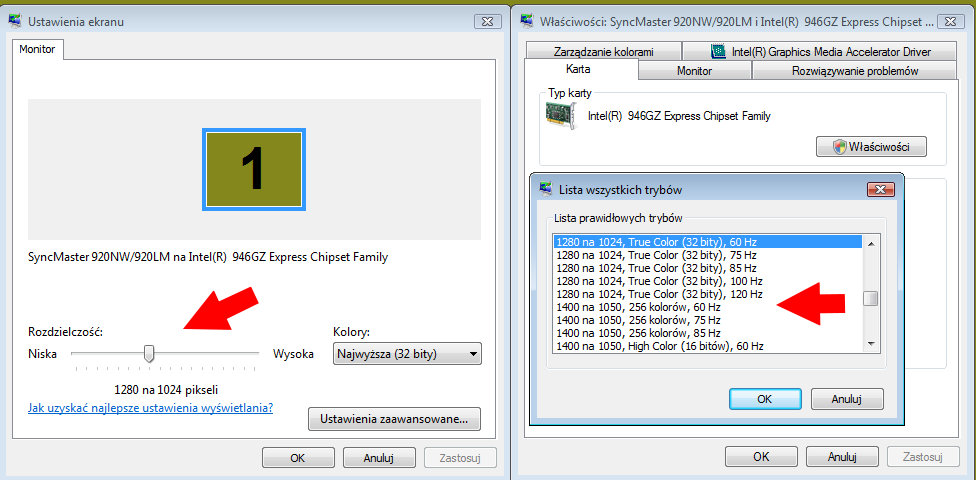This screenshot has height=480, width=976.
Task: Click OK at bottom of Właściwości window
Action: point(761,456)
